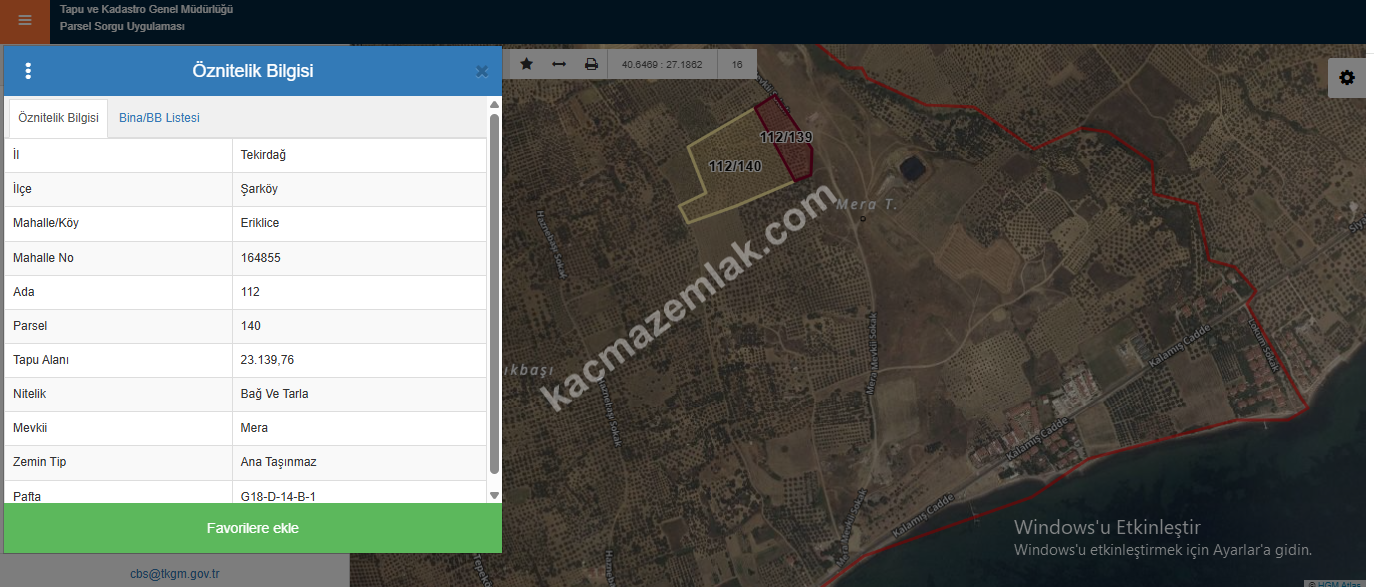
Task: Open the hamburger main menu
Action: pos(25,21)
